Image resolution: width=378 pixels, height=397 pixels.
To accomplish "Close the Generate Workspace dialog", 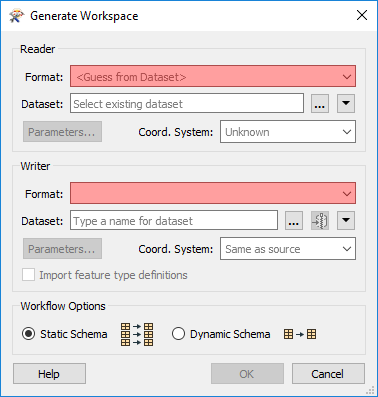I will (362, 15).
